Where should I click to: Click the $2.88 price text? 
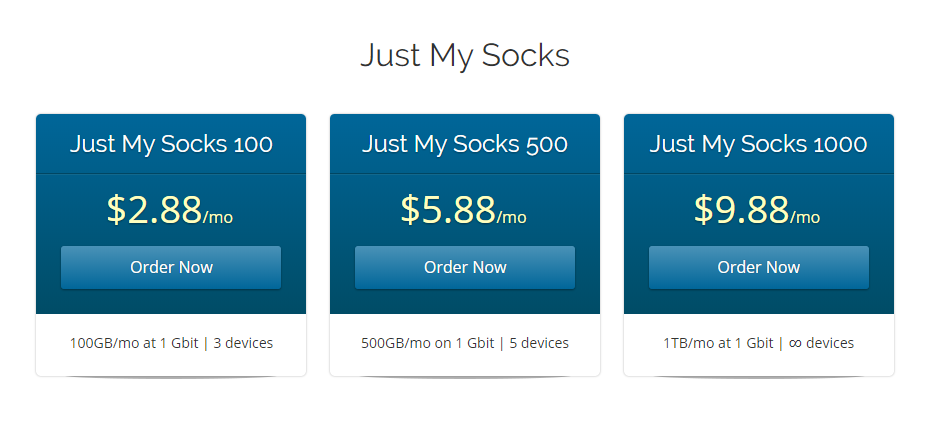[155, 210]
